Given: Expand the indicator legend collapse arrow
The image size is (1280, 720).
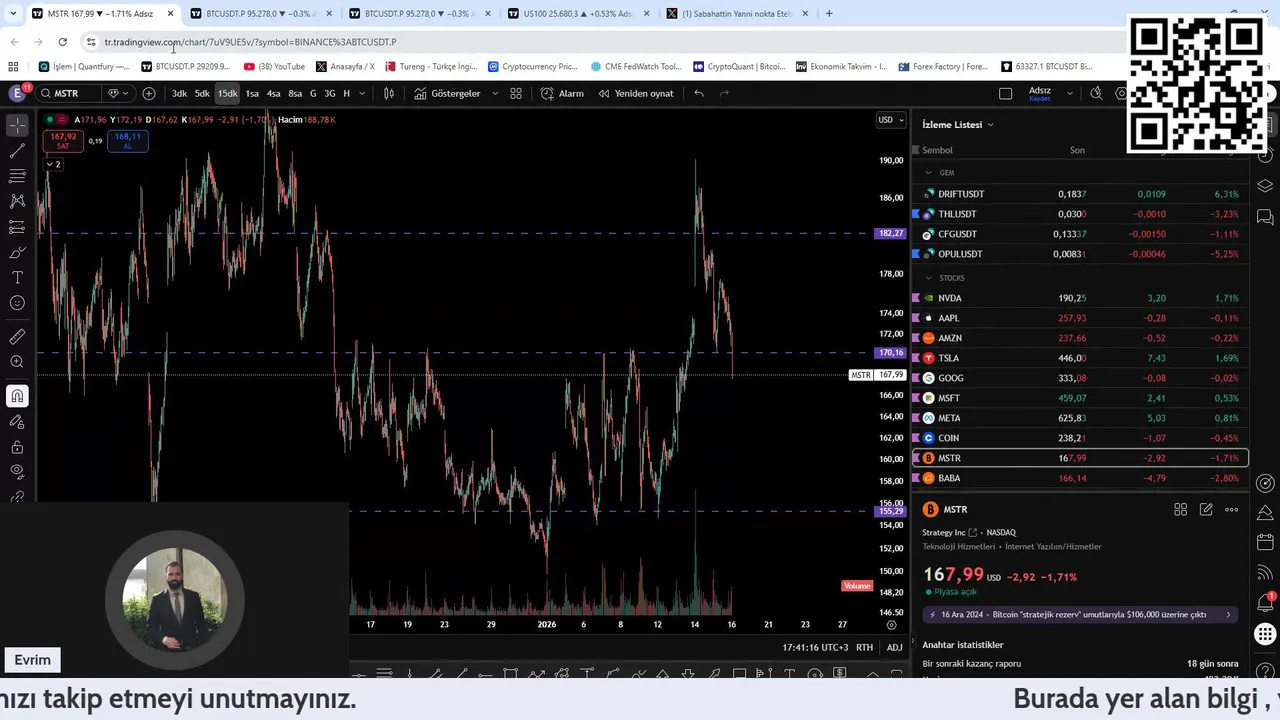Looking at the screenshot, I should coord(53,164).
